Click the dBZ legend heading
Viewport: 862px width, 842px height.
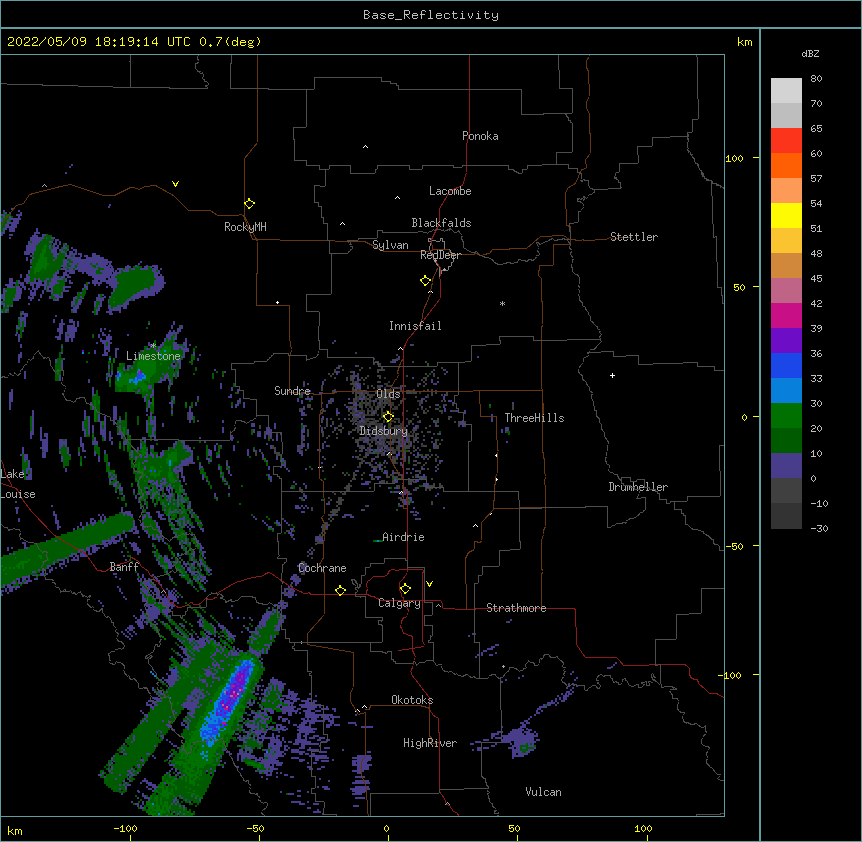[x=810, y=53]
